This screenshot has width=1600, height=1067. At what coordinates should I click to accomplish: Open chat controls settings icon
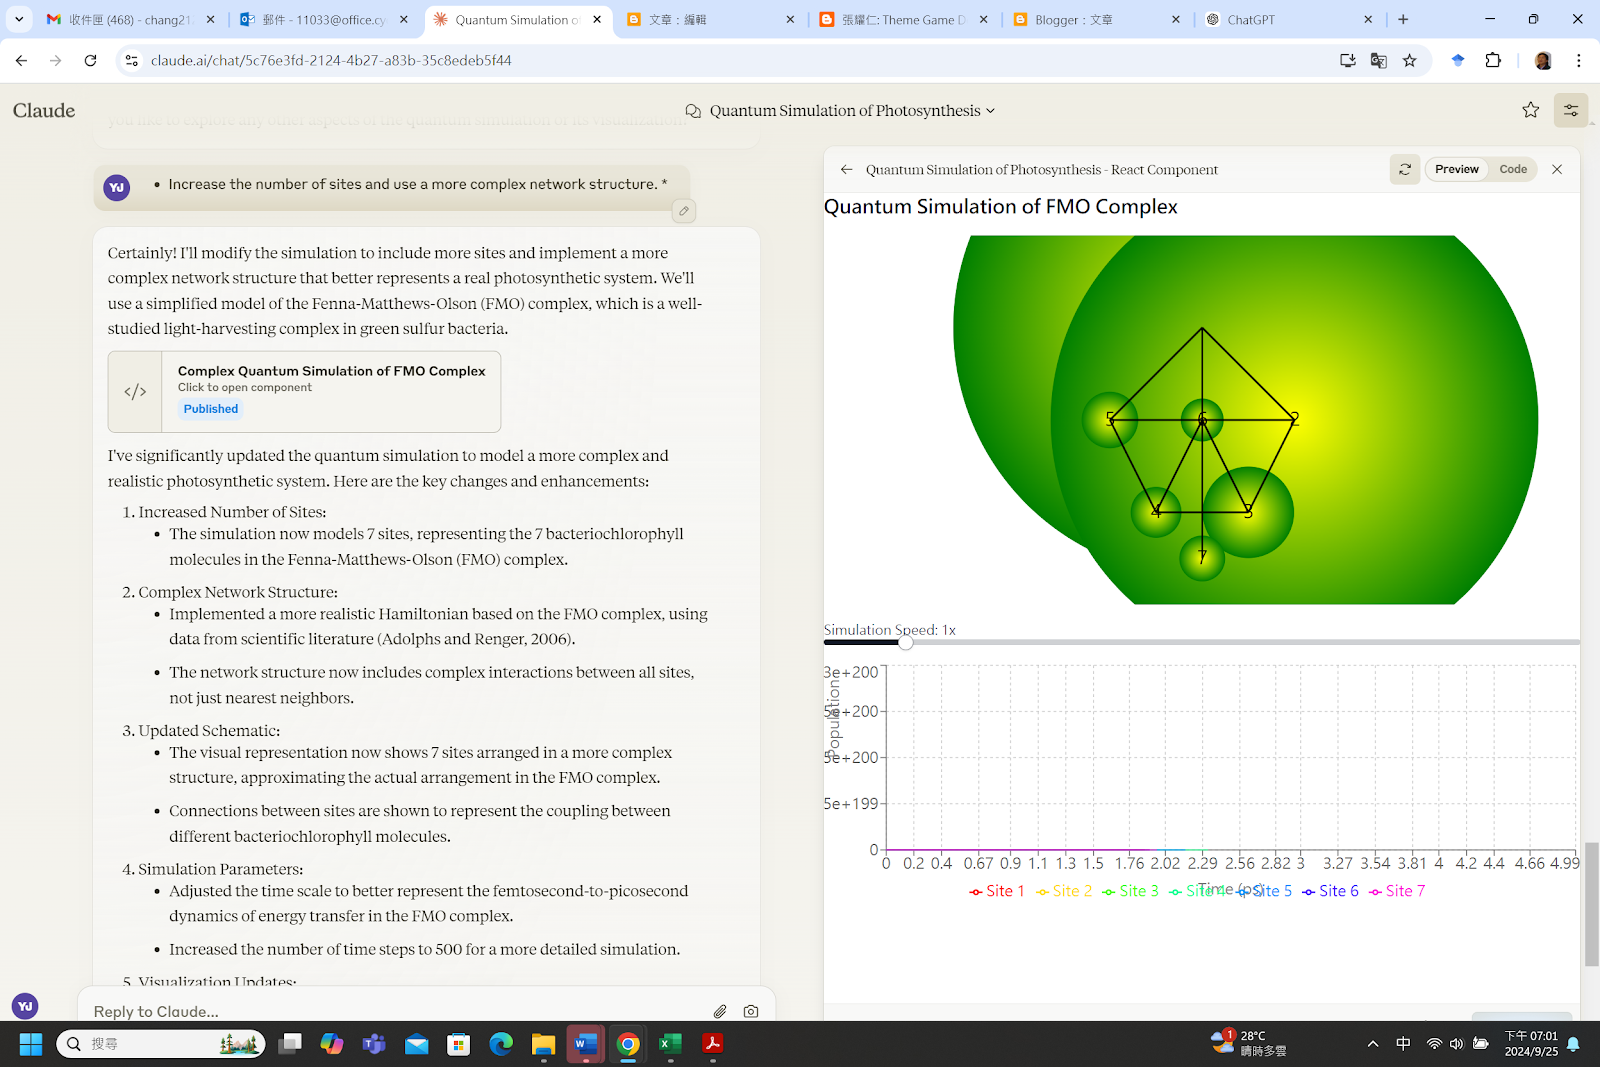[1571, 110]
